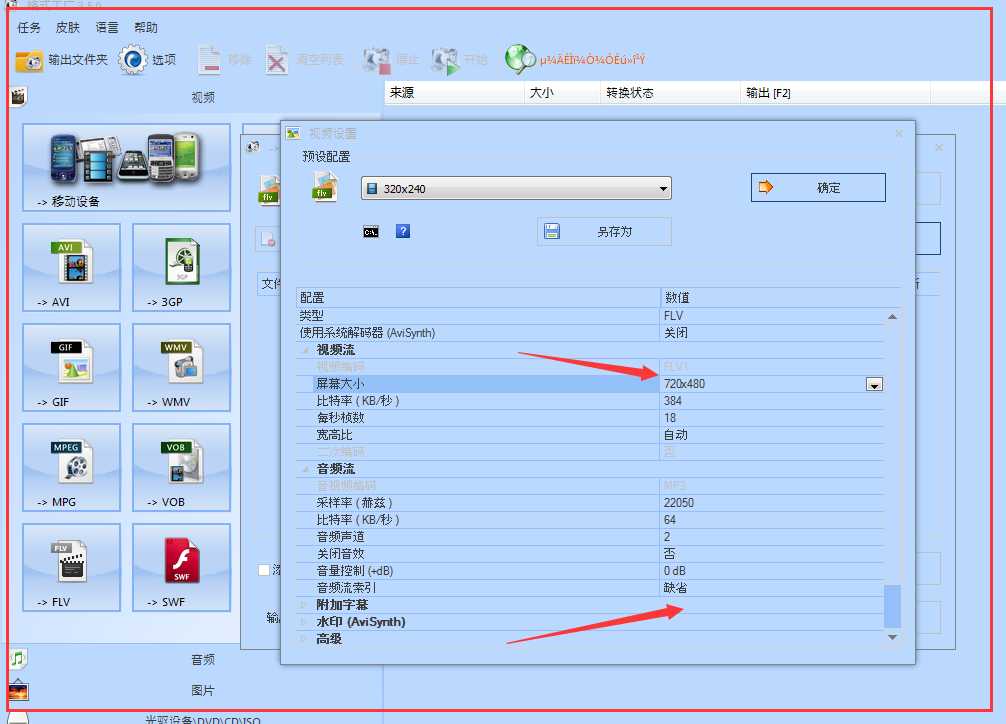Select the 音频流索引 row
1006x724 pixels.
tap(590, 588)
